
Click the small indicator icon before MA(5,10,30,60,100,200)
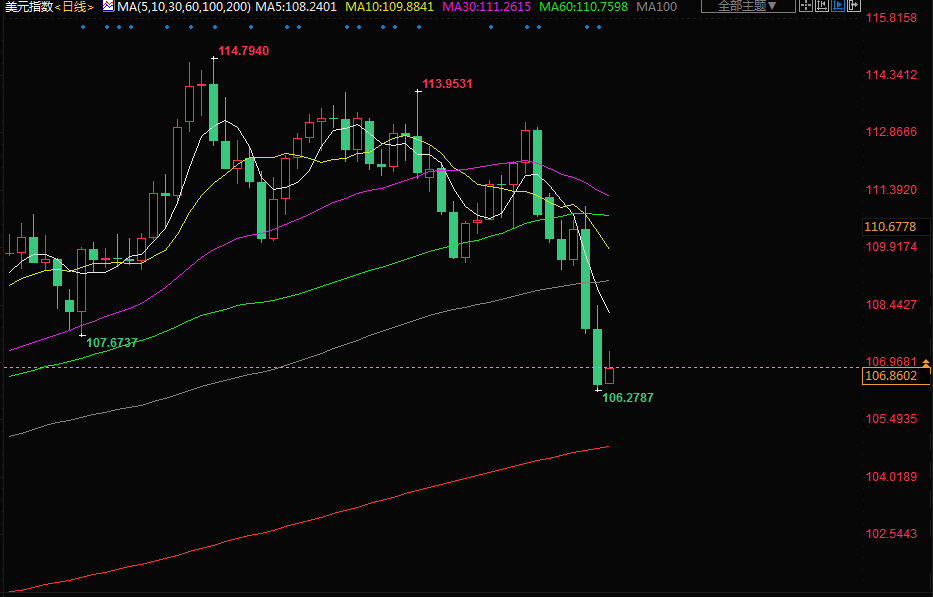pyautogui.click(x=107, y=6)
